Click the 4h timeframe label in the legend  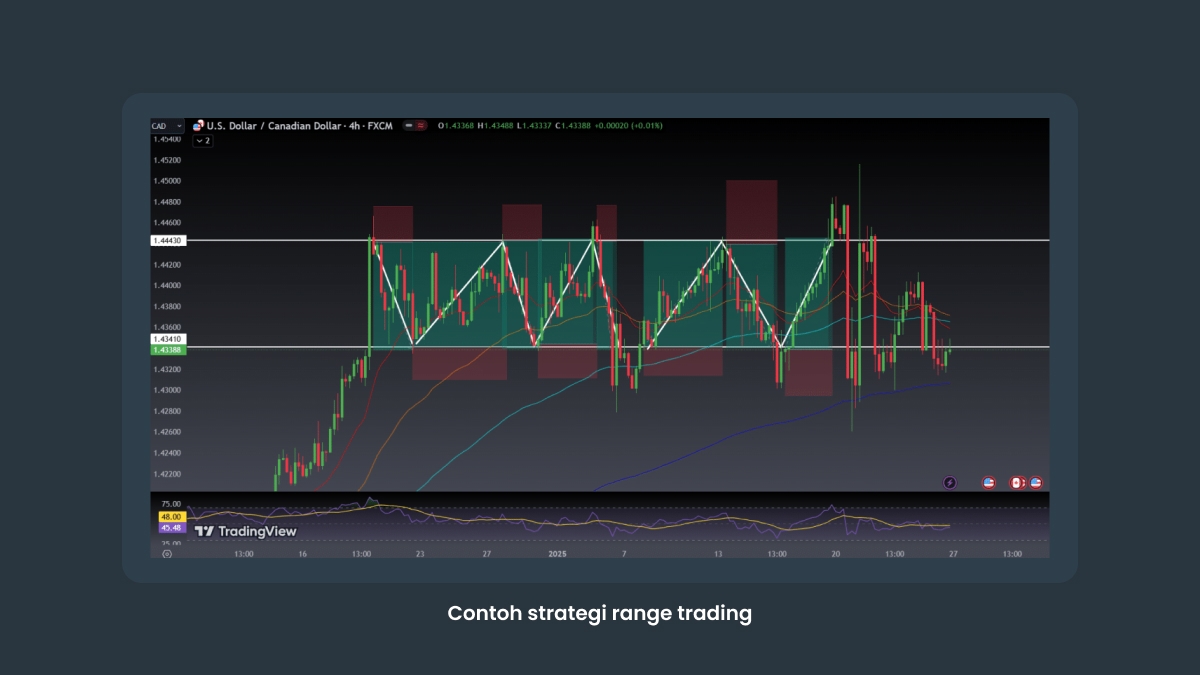pyautogui.click(x=353, y=124)
